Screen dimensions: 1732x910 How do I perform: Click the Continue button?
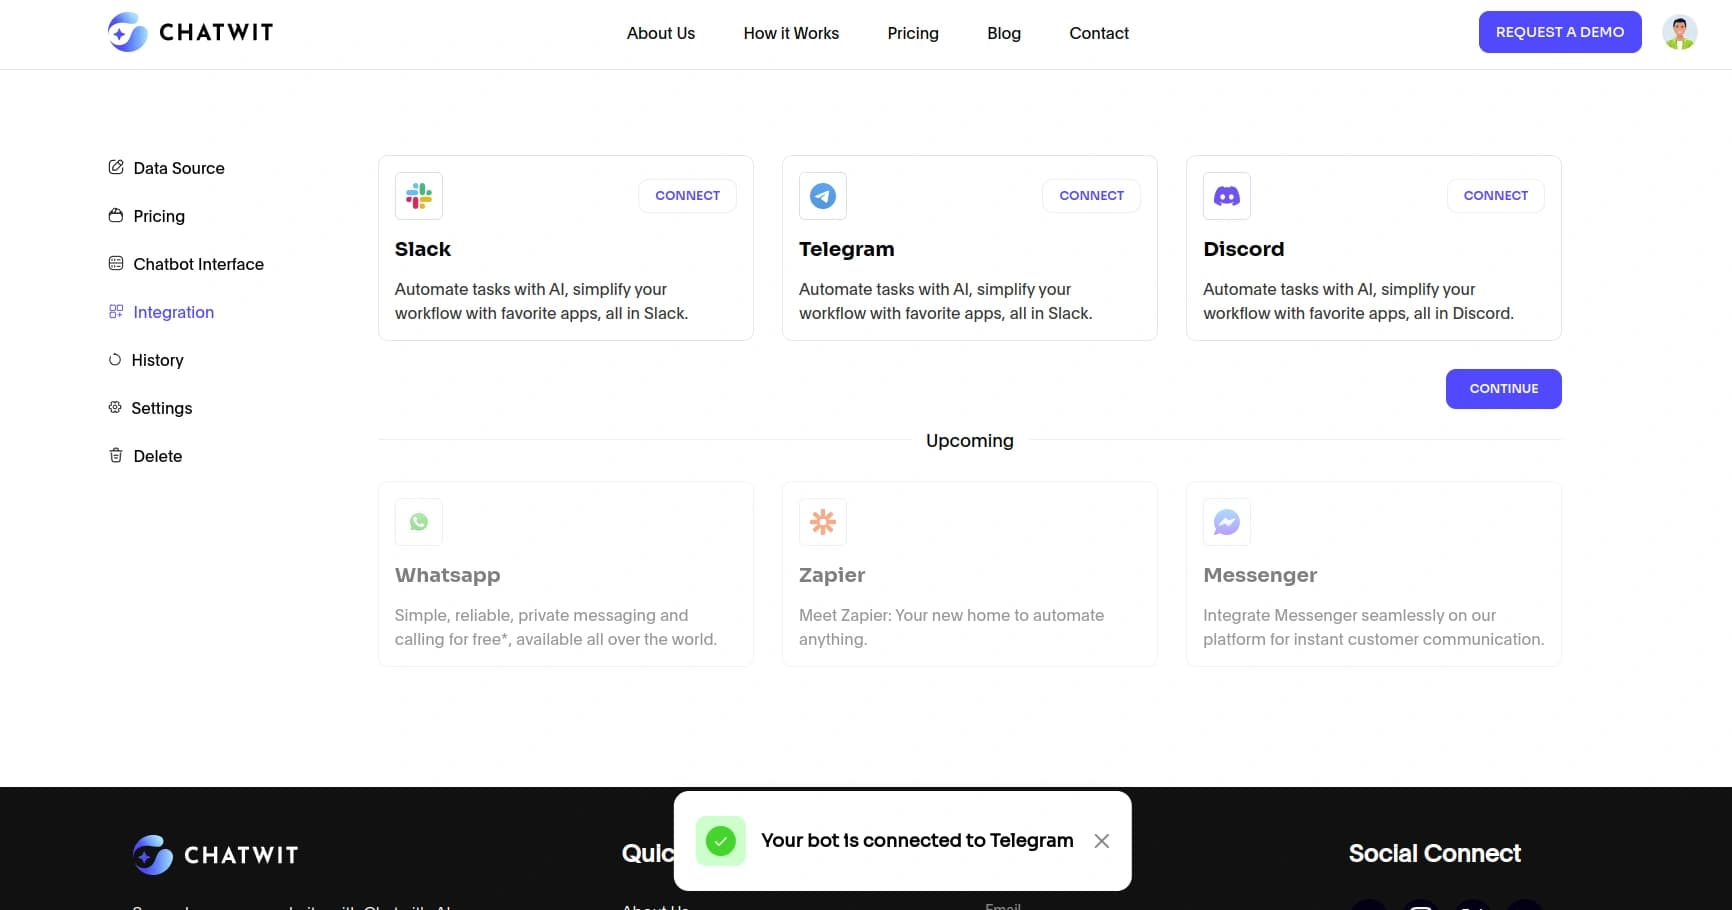coord(1503,389)
